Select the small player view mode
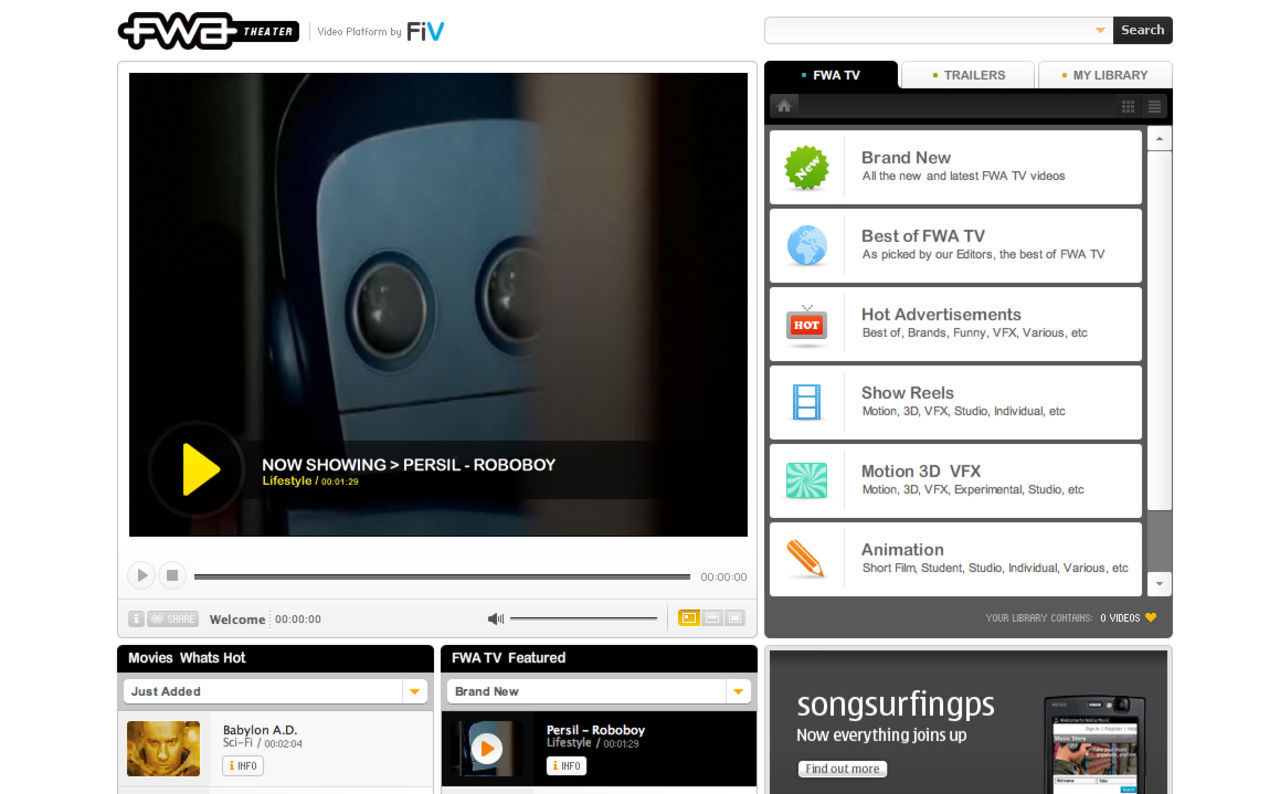This screenshot has height=794, width=1280. (688, 618)
